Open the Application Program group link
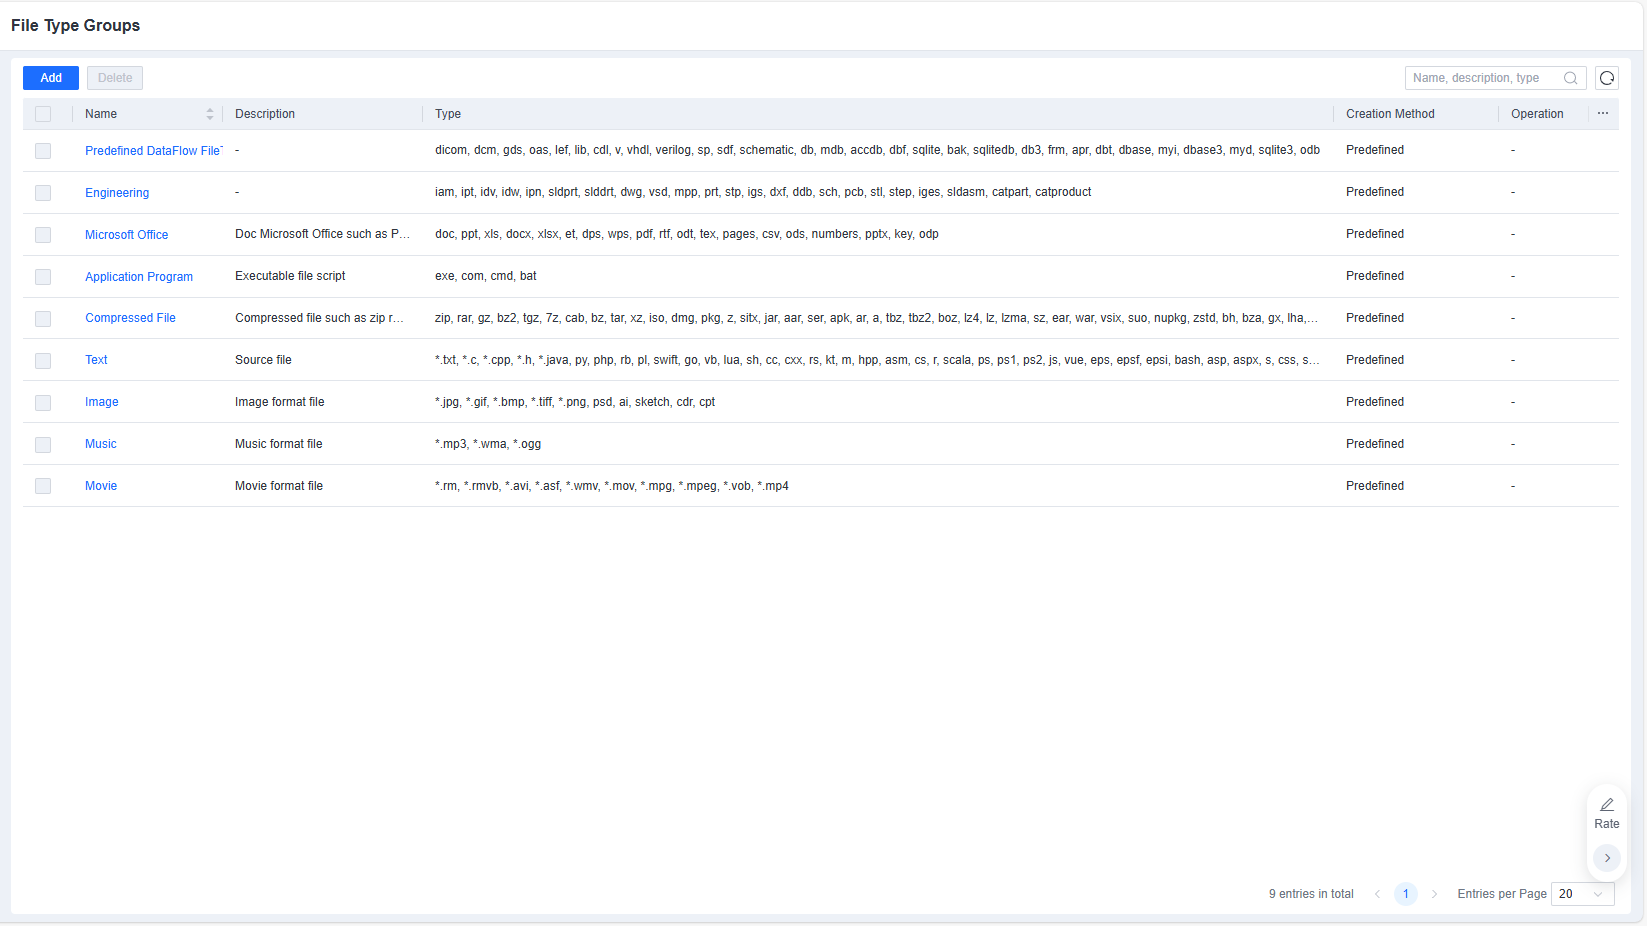Screen dimensions: 1647x926 tap(139, 277)
